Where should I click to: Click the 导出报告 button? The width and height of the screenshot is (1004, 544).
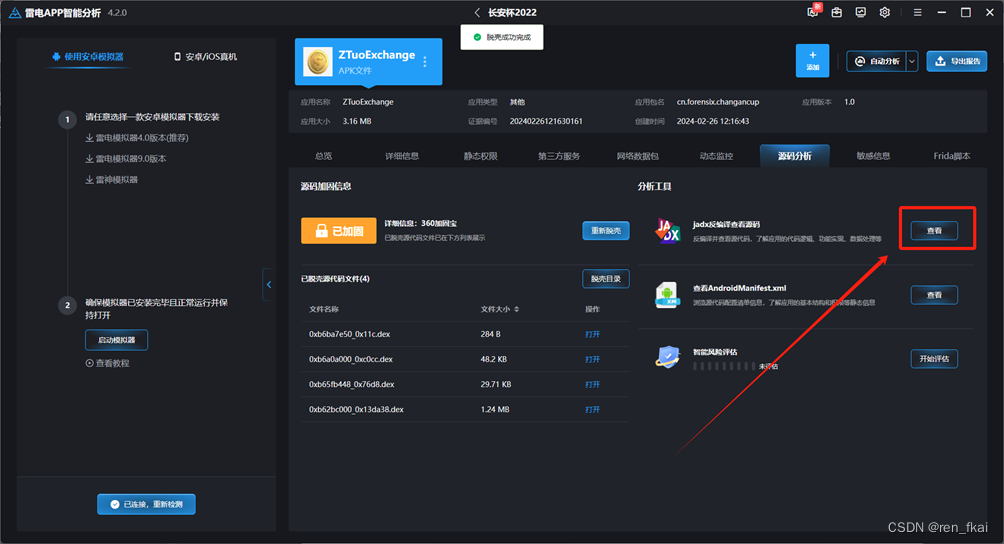[957, 61]
